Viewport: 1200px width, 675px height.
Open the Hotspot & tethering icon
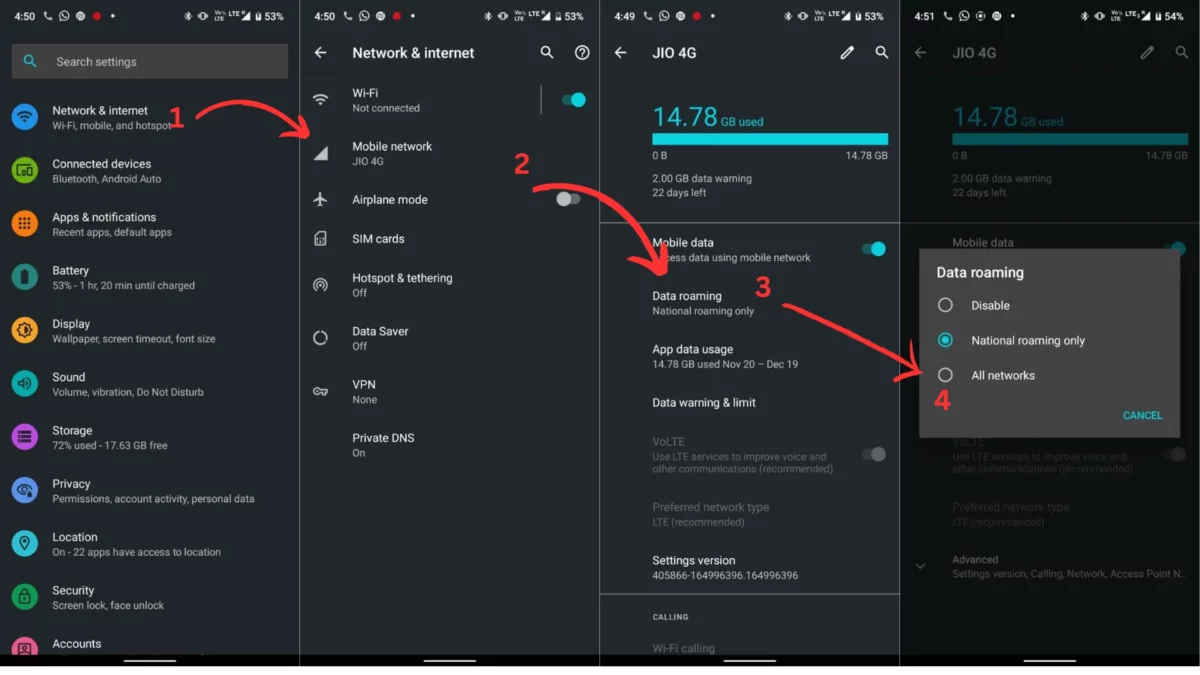[320, 285]
